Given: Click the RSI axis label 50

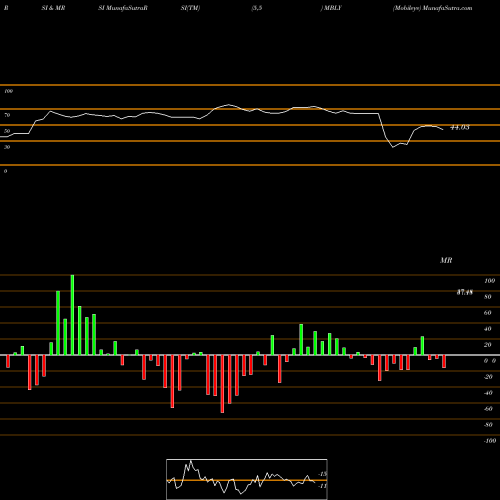Looking at the screenshot, I should [x=7, y=131].
